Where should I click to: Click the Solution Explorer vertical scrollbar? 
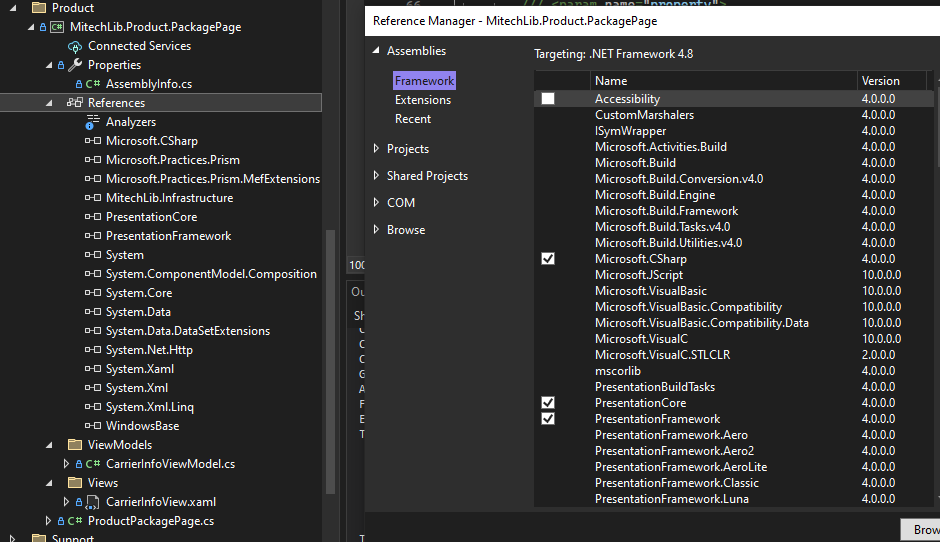click(331, 300)
